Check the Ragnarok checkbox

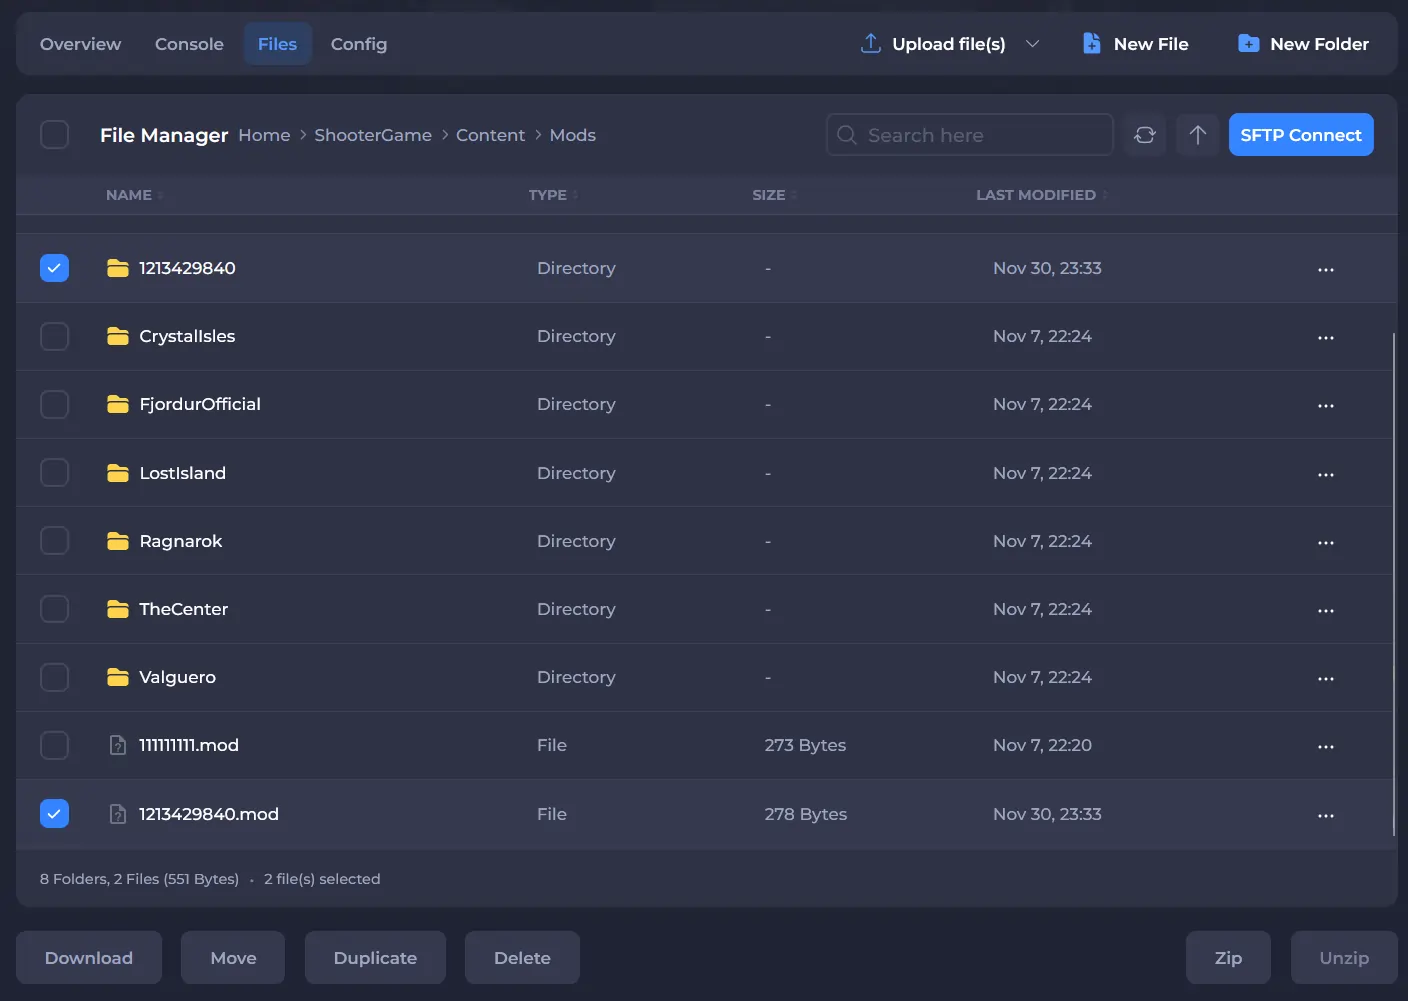(54, 540)
